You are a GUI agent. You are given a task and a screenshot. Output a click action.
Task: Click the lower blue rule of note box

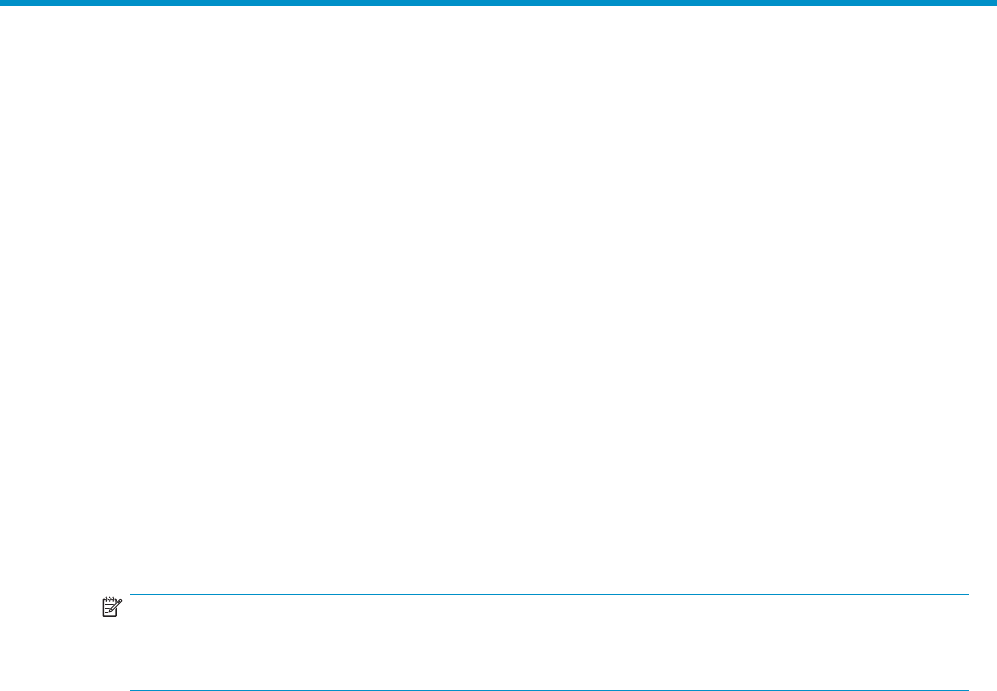[x=549, y=690]
